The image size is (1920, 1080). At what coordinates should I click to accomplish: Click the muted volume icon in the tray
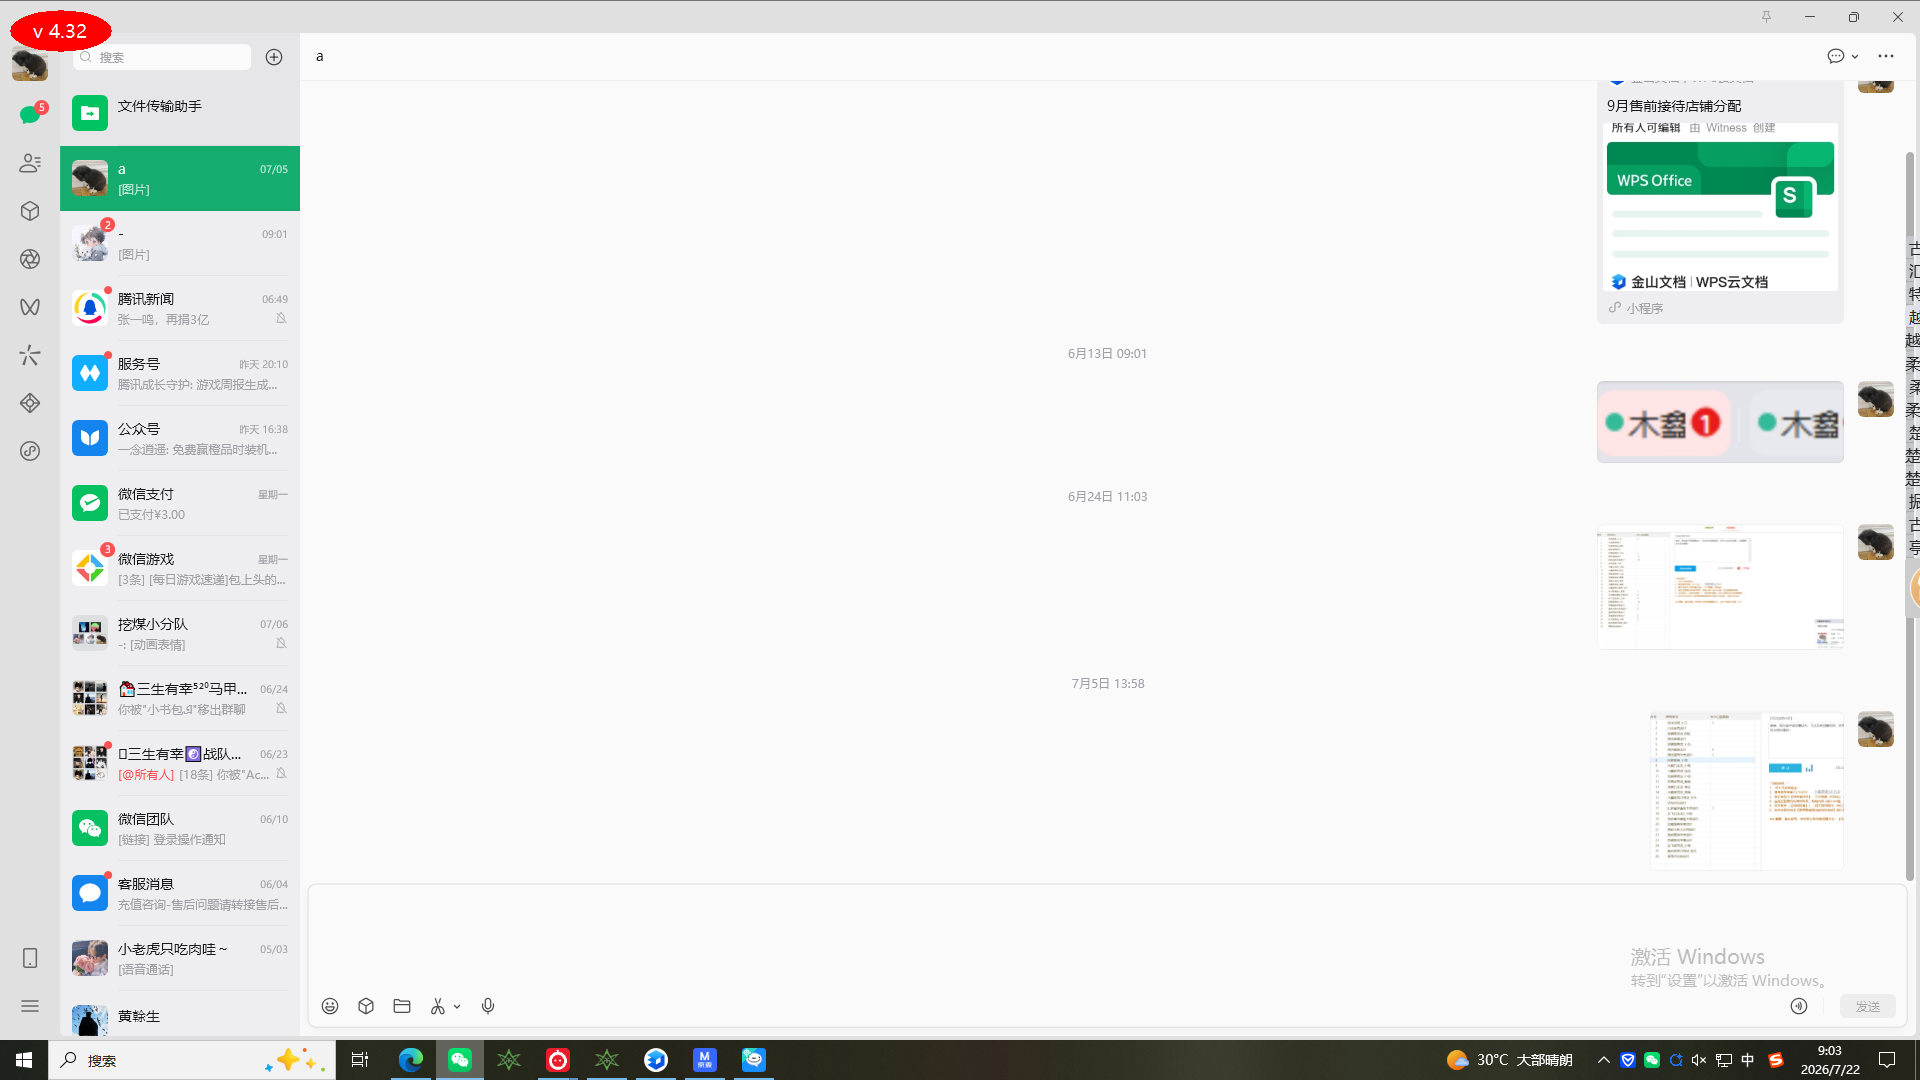click(x=1699, y=1060)
